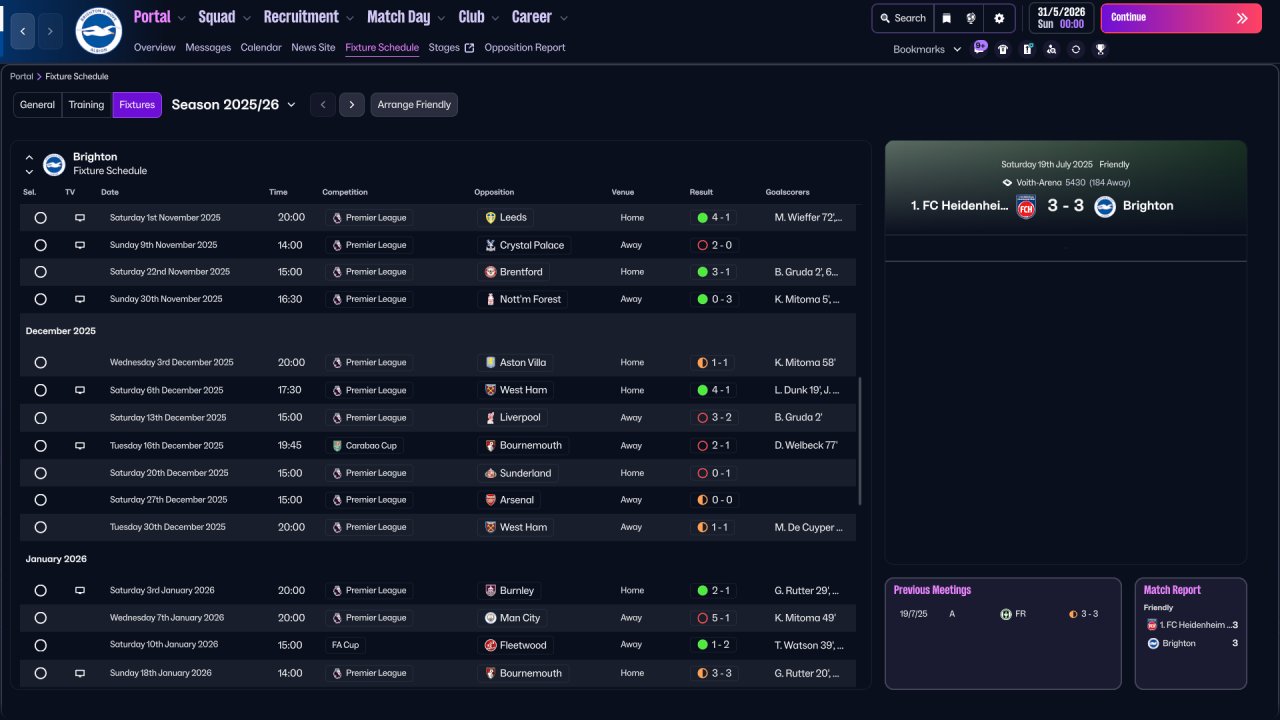Image resolution: width=1280 pixels, height=720 pixels.
Task: Open the trophy icon in bookmarks bar
Action: click(1100, 49)
